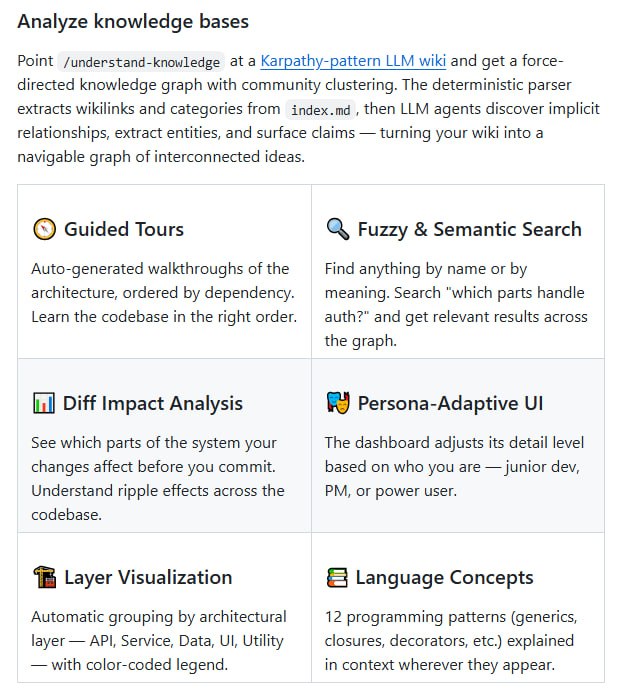Open the Karpathy-pattern LLM wiki link
The image size is (636, 697).
[353, 60]
